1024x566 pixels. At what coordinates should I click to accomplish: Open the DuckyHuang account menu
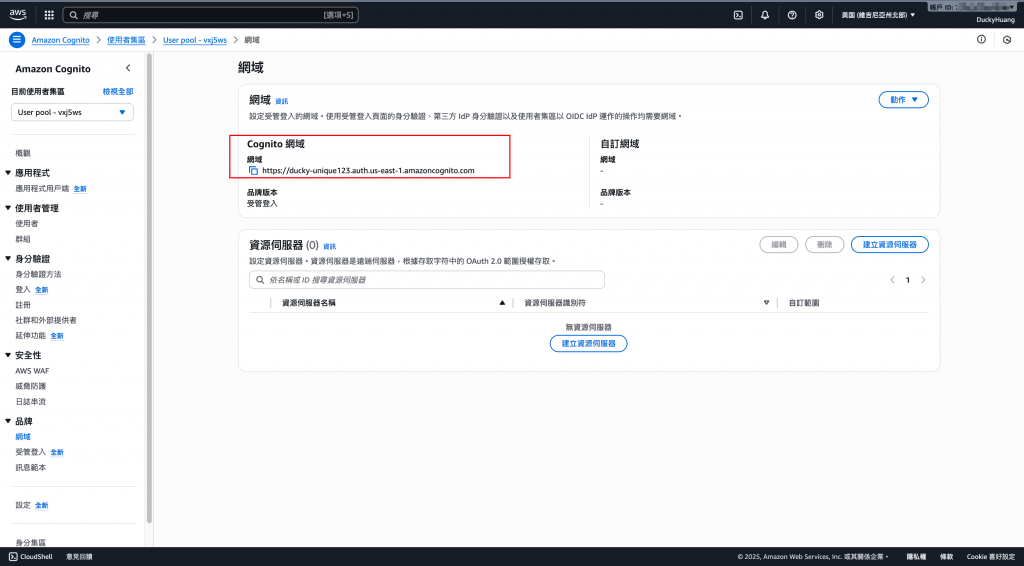(995, 20)
